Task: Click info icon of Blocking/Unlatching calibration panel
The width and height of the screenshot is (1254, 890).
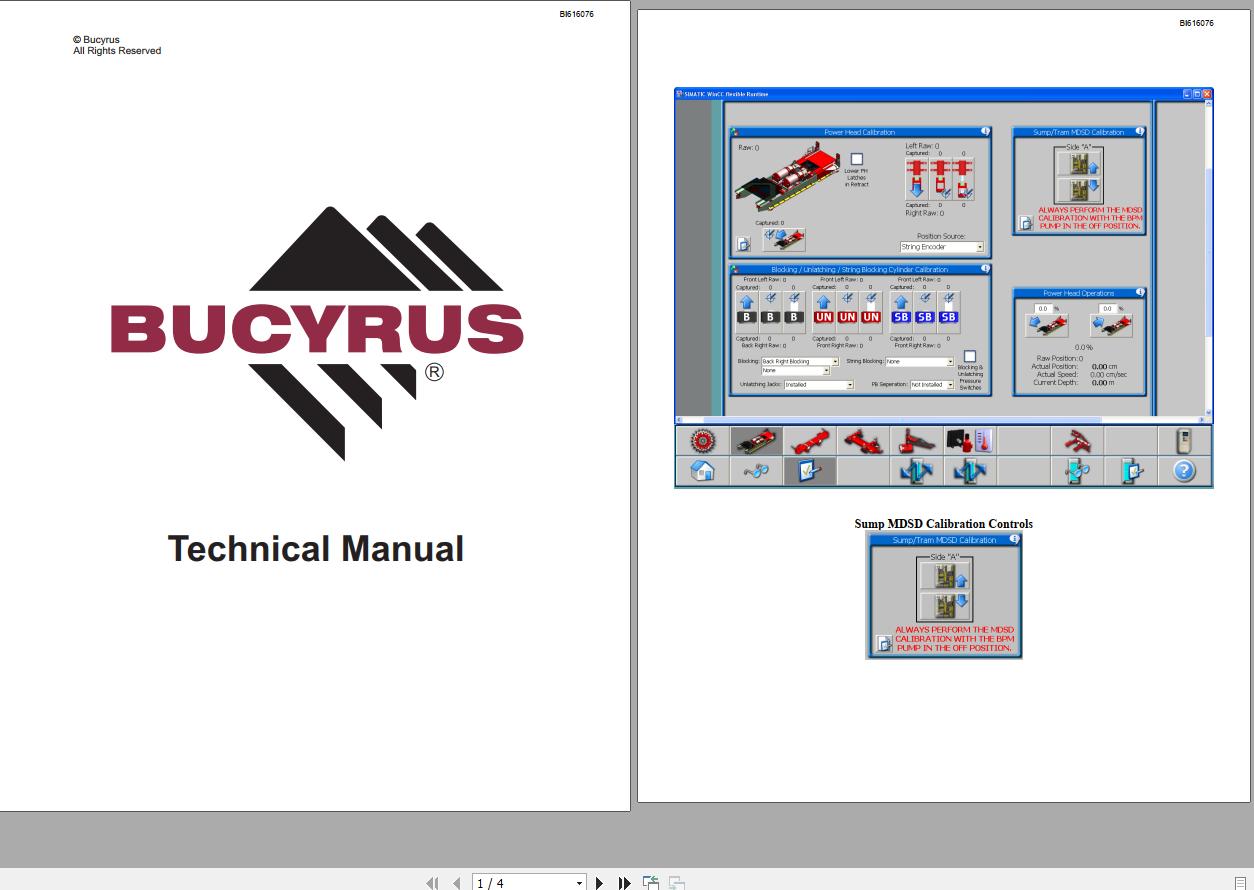Action: pos(985,269)
